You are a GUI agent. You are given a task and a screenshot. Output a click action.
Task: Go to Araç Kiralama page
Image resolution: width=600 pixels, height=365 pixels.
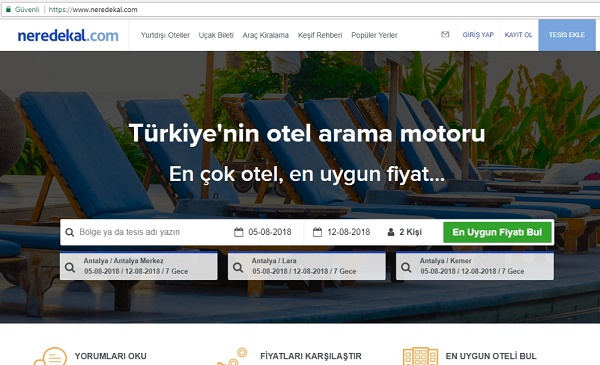pyautogui.click(x=266, y=35)
